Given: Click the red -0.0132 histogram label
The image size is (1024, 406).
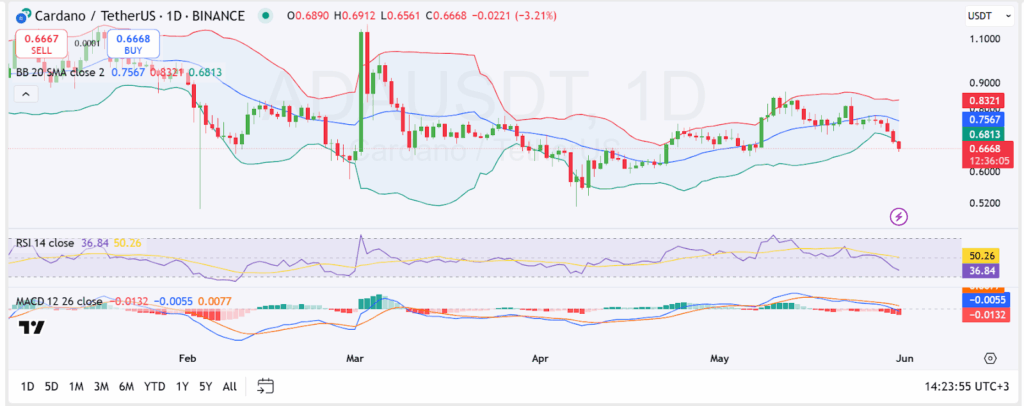Looking at the screenshot, I should click(x=986, y=315).
